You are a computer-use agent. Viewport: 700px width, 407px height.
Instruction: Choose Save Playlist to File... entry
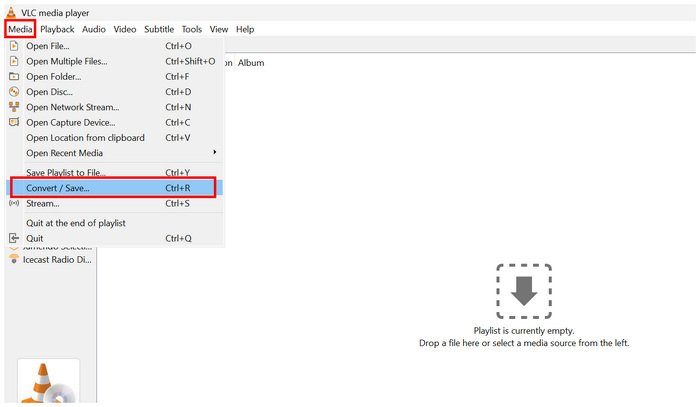[114, 172]
